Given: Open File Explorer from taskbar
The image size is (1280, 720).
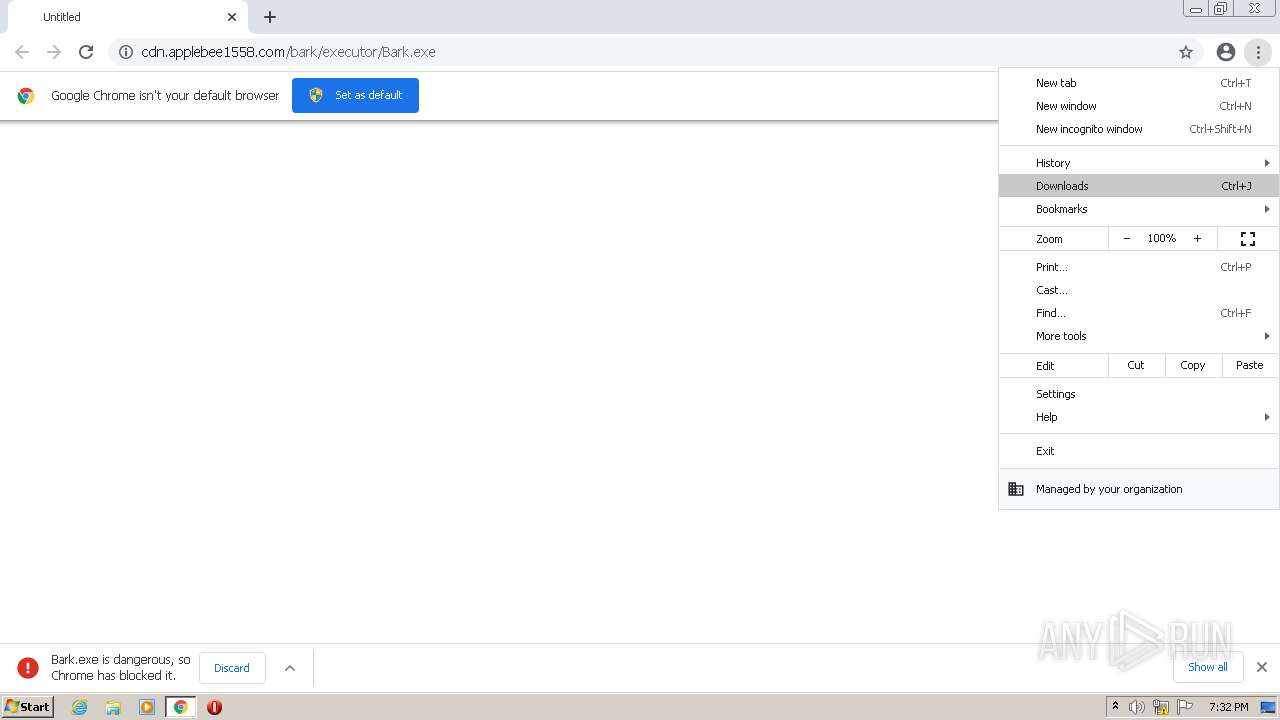Looking at the screenshot, I should (113, 707).
